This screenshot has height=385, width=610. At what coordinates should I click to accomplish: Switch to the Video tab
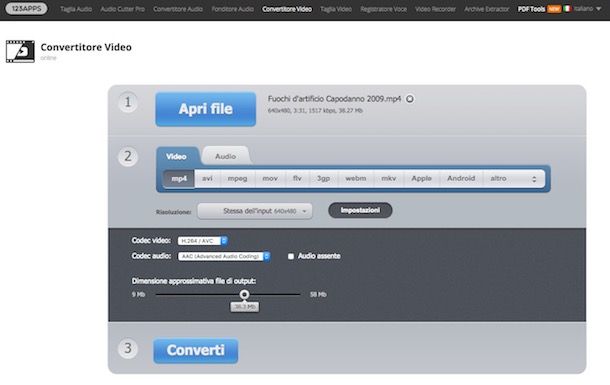[177, 157]
